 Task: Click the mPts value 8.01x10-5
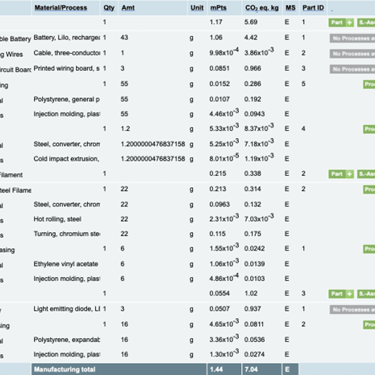[x=224, y=158]
